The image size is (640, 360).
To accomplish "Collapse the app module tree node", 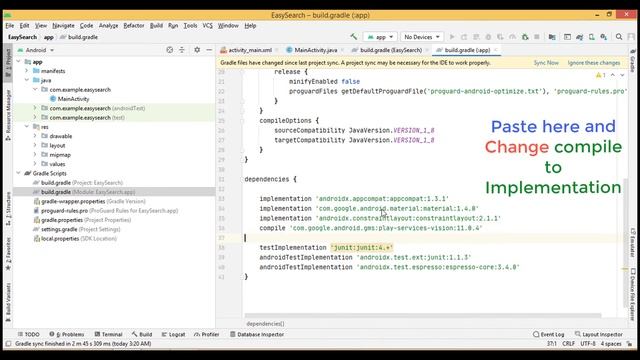I will click(x=18, y=62).
